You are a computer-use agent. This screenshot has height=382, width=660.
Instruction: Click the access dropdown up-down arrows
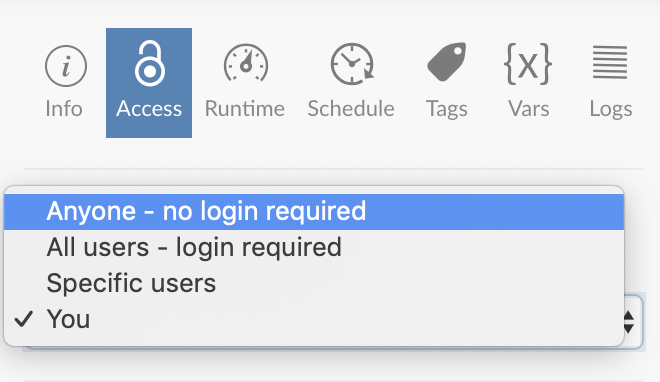tap(629, 322)
